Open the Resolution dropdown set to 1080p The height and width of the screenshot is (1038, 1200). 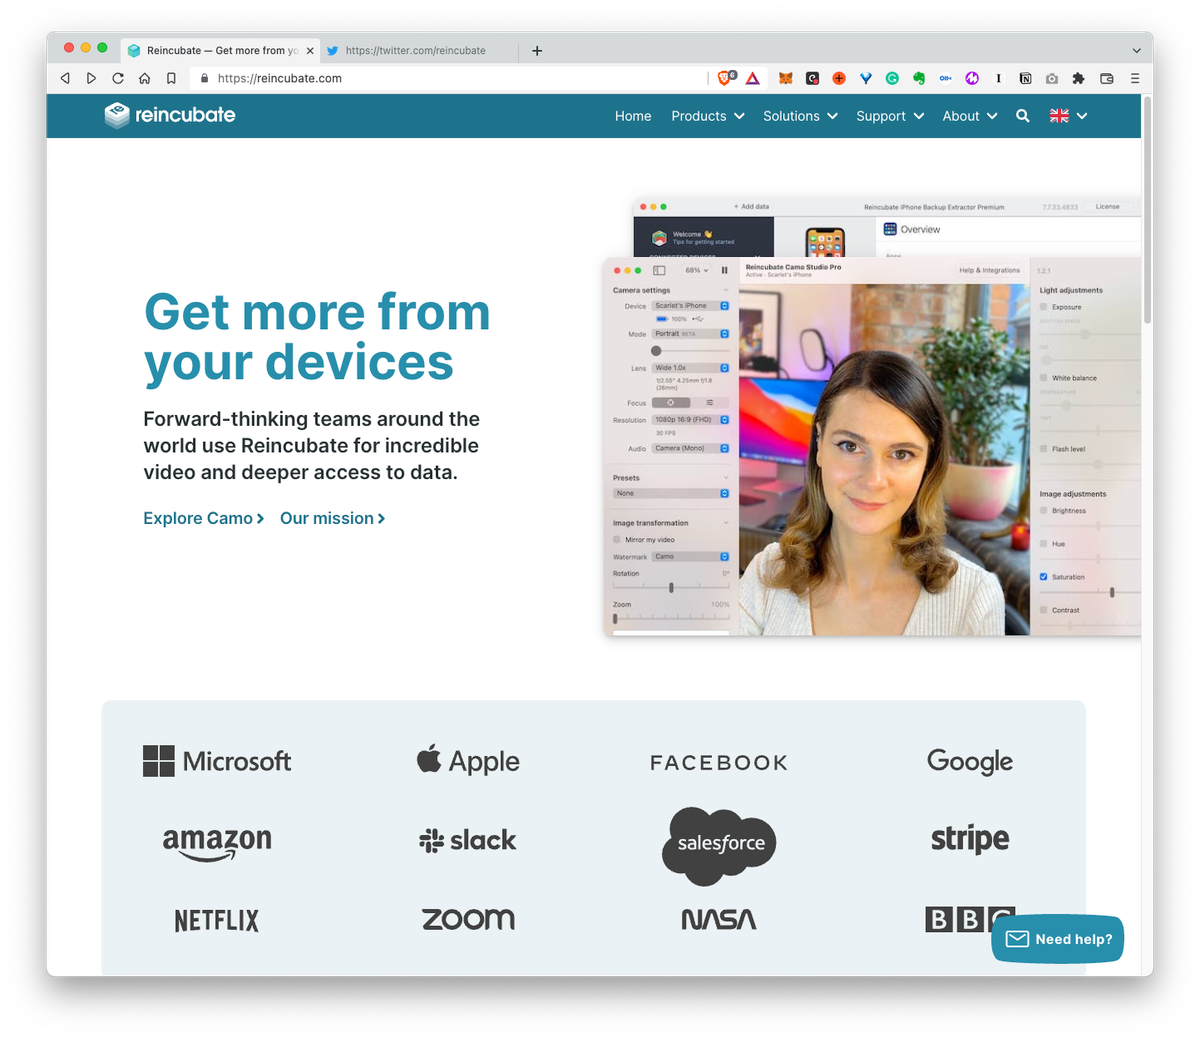pos(688,419)
